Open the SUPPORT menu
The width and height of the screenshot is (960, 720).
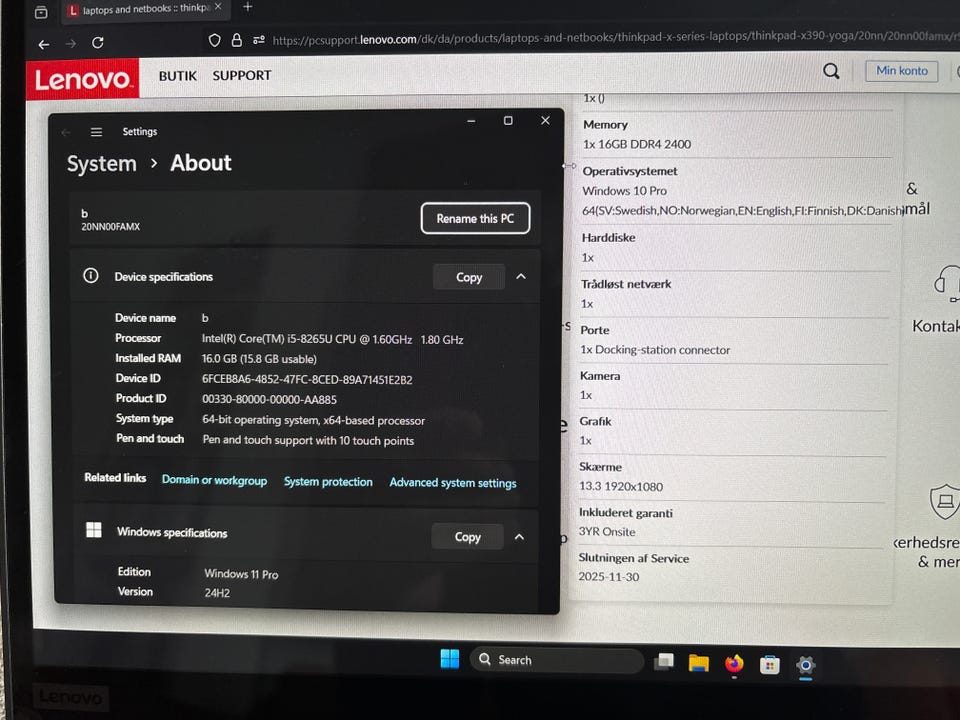pyautogui.click(x=242, y=75)
